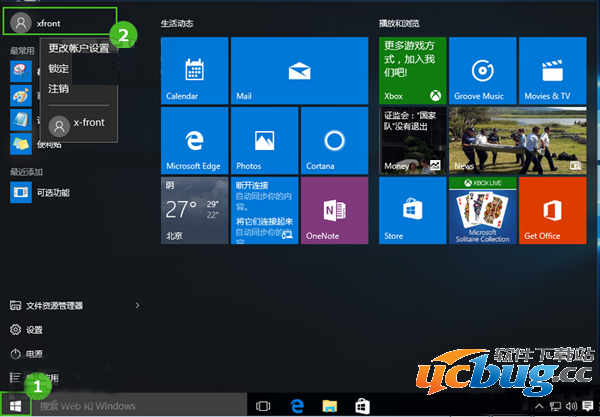Expand the 文件资源管理器 jump list arrow
This screenshot has width=600, height=417.
tap(138, 305)
